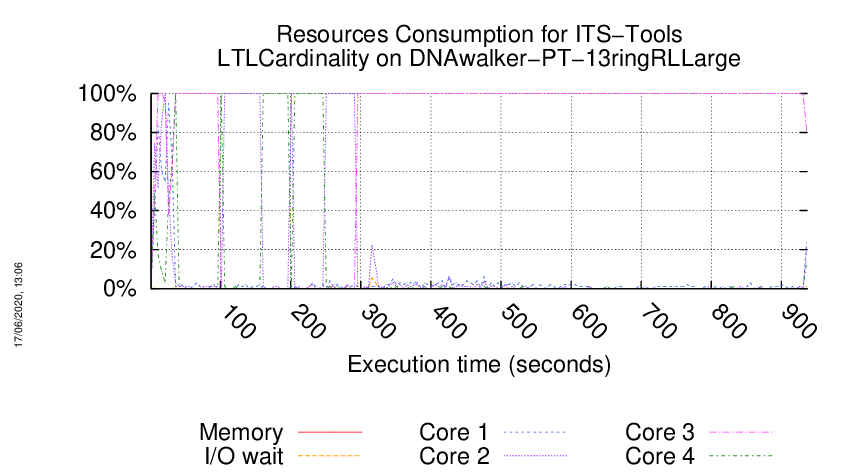Click the subtitle 'LTLCardinality on DNAwalker-PT-13ringRLLarge'

click(x=479, y=59)
